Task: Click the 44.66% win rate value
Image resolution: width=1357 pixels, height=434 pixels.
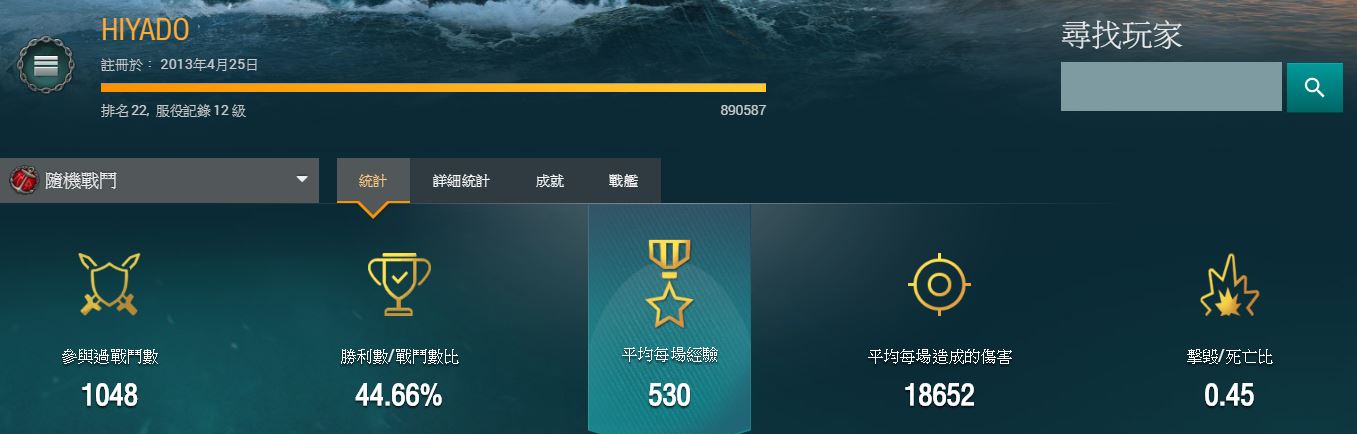Action: click(x=398, y=396)
